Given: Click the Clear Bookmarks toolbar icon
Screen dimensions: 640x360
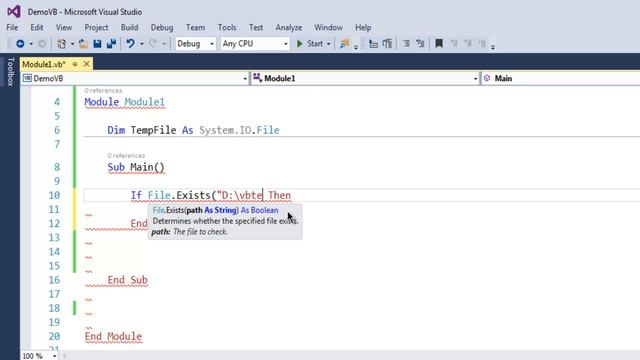Looking at the screenshot, I should 482,43.
